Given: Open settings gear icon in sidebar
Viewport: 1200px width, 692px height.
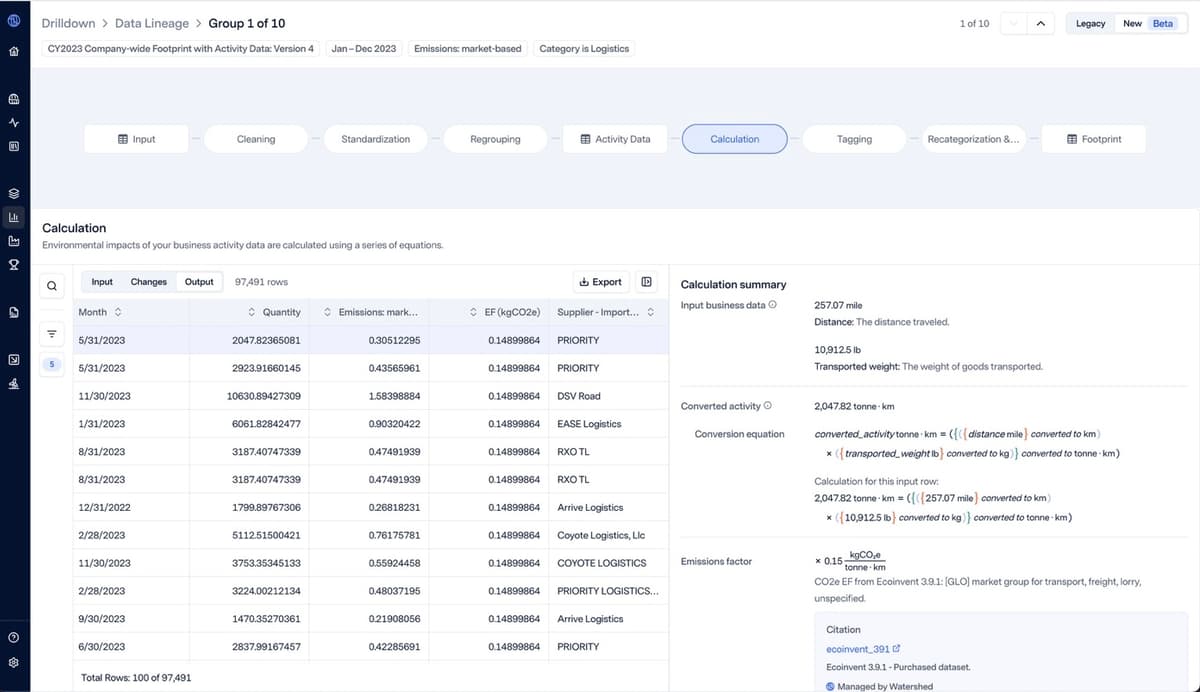Looking at the screenshot, I should (x=14, y=662).
